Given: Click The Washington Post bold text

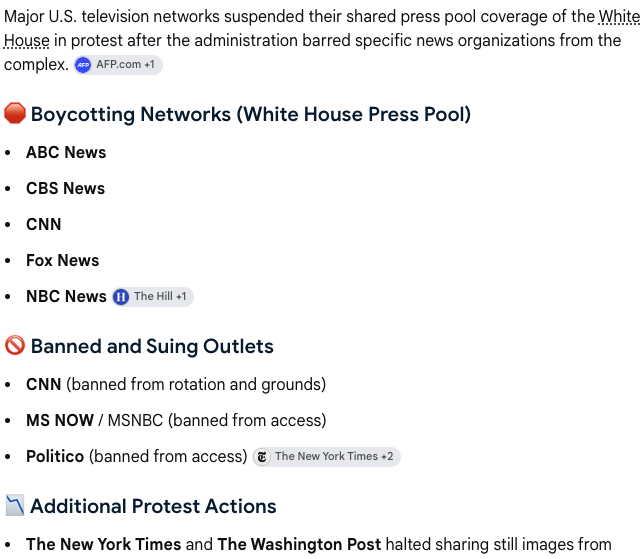Looking at the screenshot, I should coord(299,545).
